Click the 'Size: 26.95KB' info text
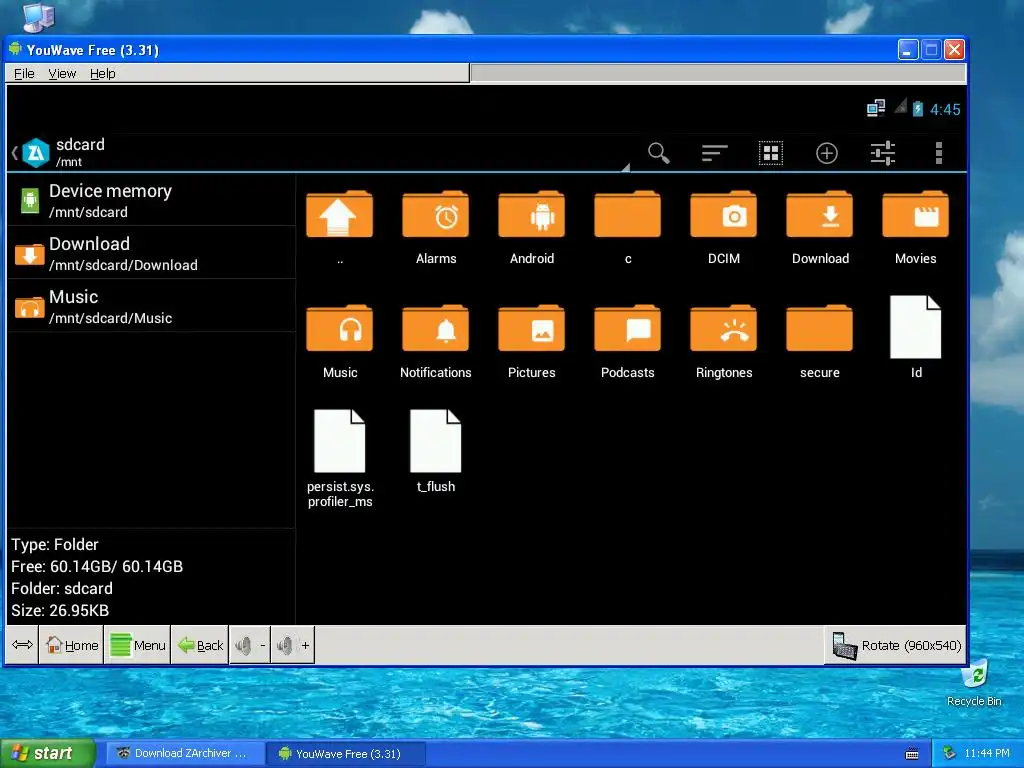The height and width of the screenshot is (768, 1024). [60, 611]
